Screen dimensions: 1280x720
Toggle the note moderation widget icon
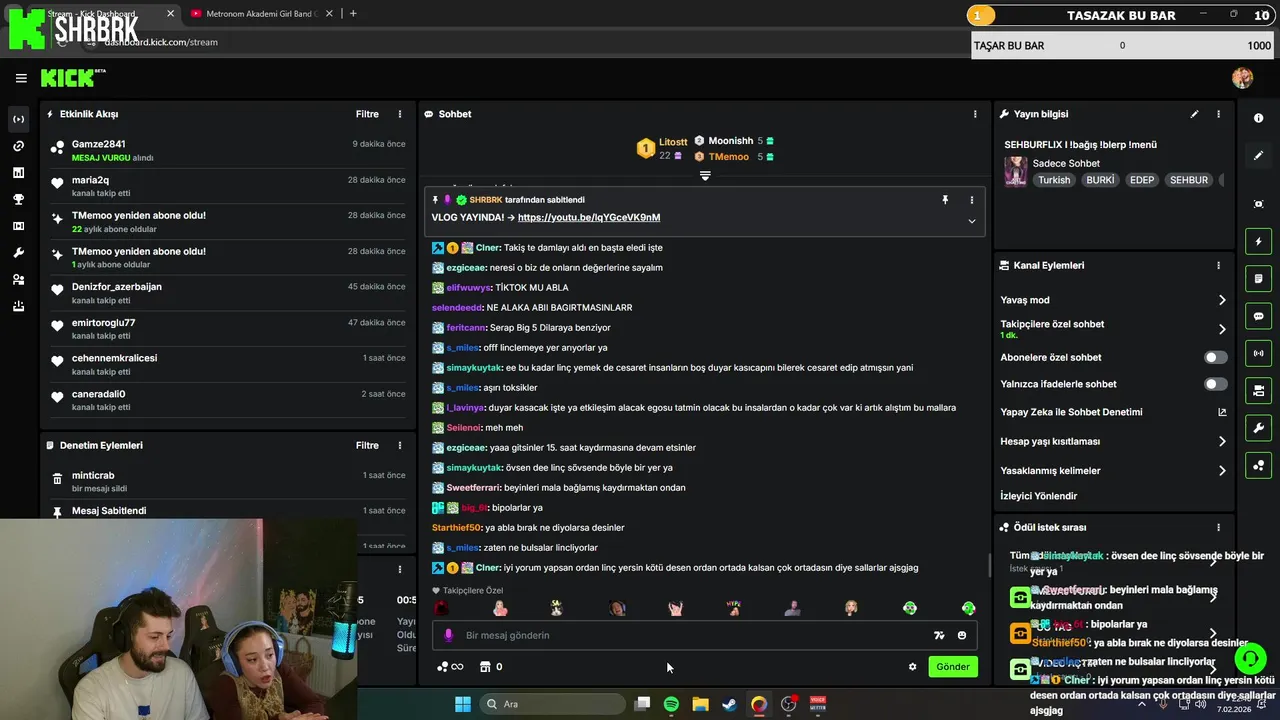[1258, 278]
